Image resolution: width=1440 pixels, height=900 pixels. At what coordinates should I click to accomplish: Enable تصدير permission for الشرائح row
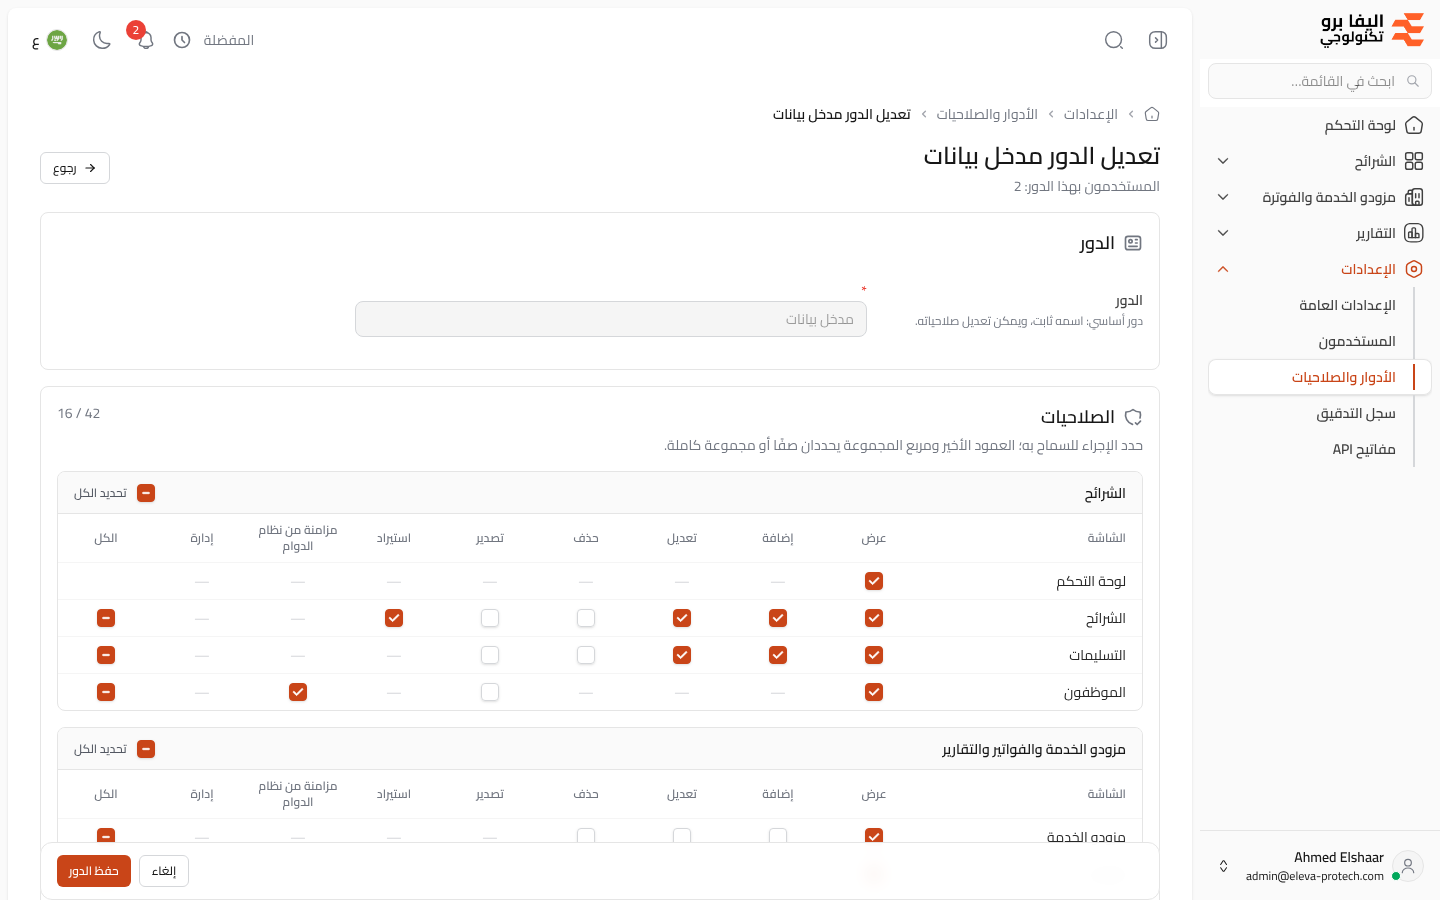tap(490, 618)
